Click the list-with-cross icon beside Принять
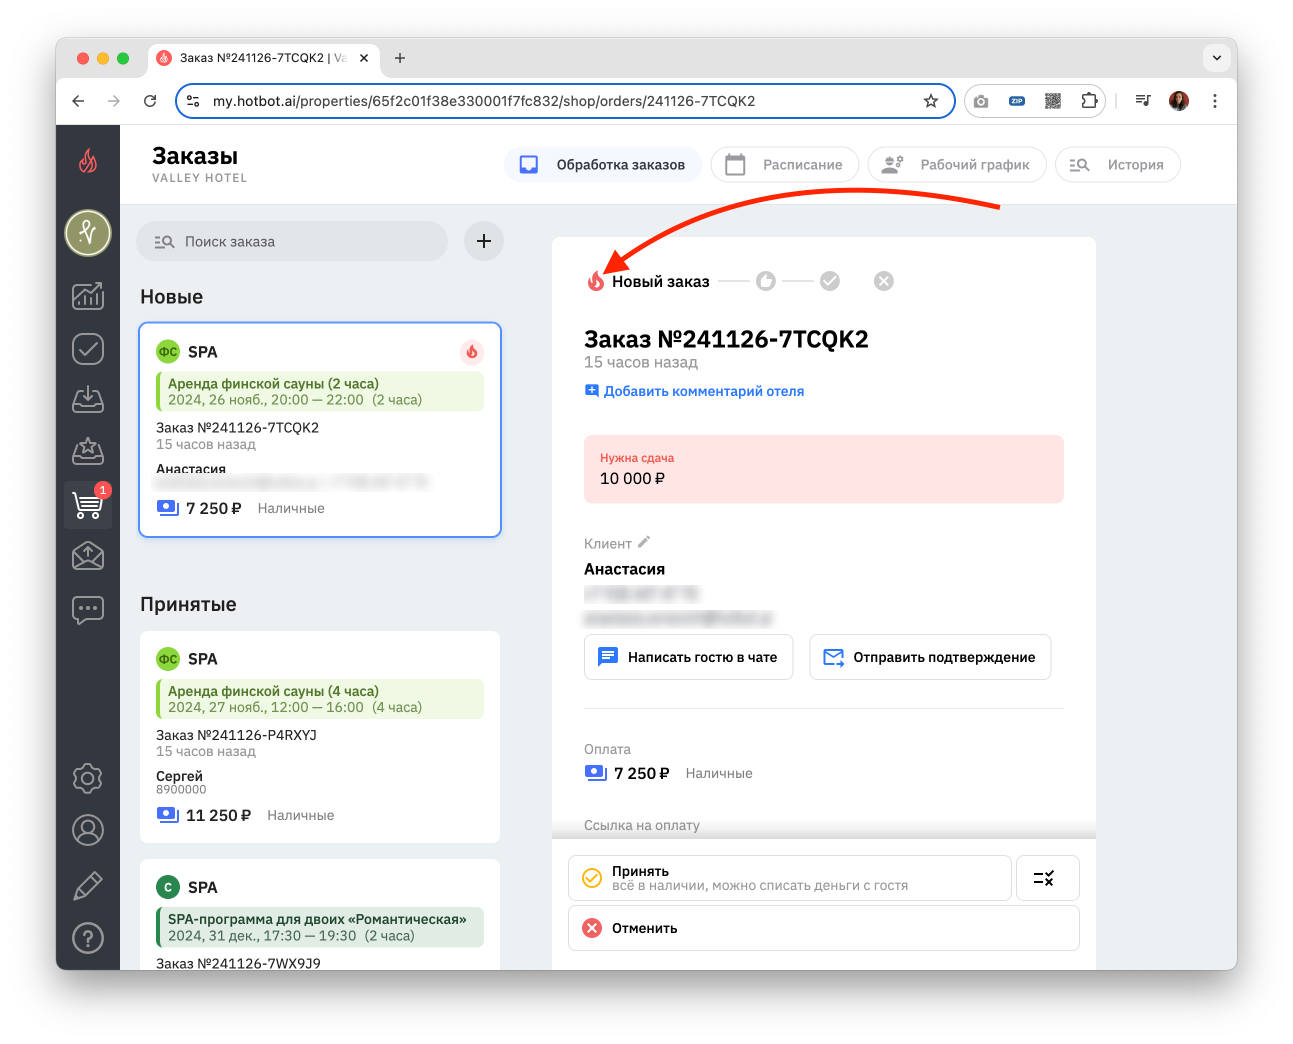This screenshot has width=1293, height=1044. point(1047,878)
